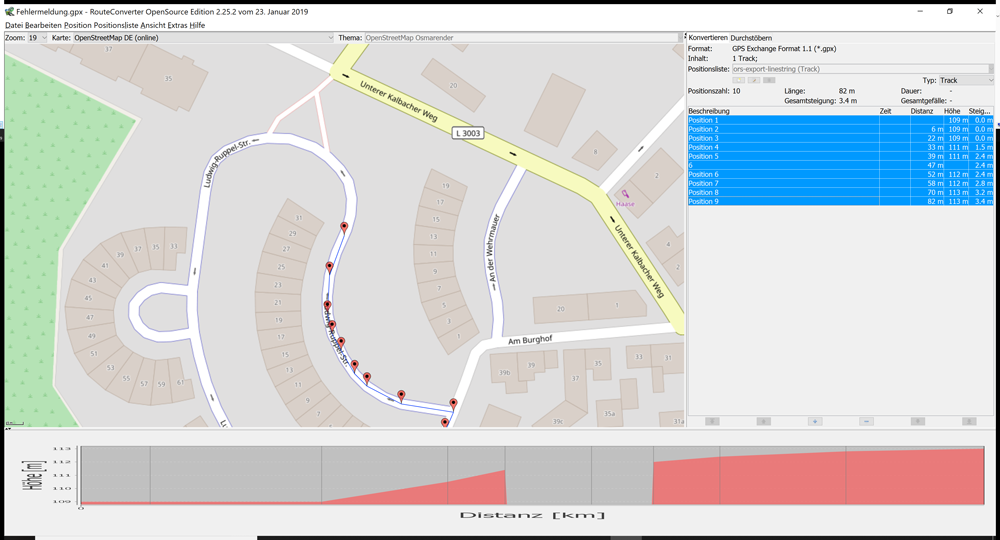
Task: Open the Extras menu
Action: coord(178,25)
